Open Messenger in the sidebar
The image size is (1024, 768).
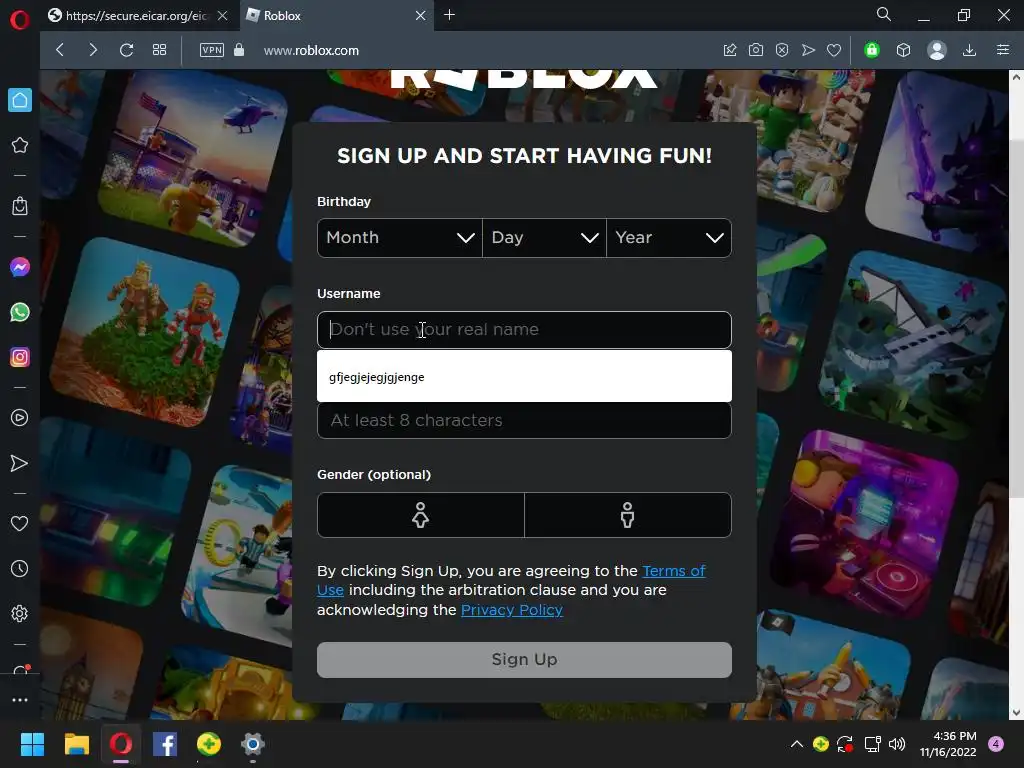(20, 267)
